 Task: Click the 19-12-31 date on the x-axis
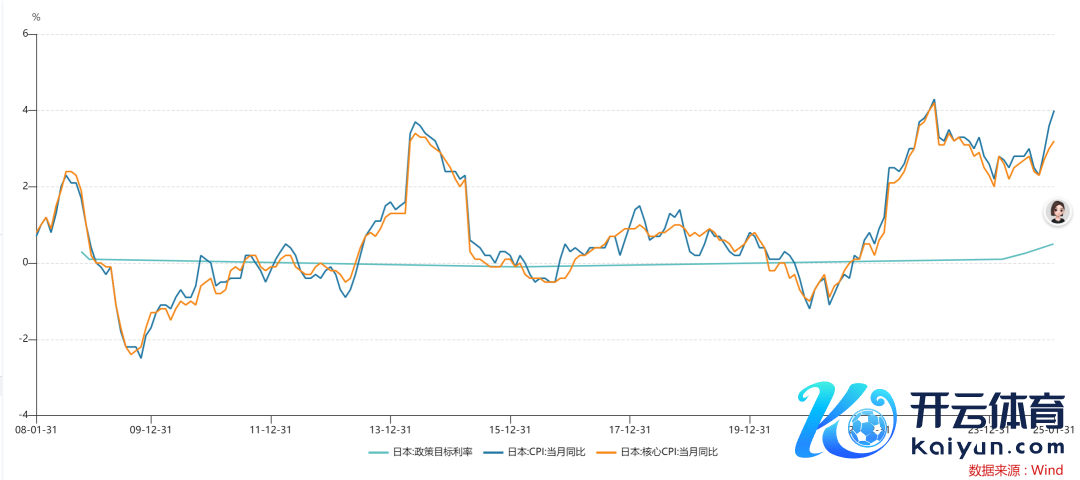(x=750, y=429)
